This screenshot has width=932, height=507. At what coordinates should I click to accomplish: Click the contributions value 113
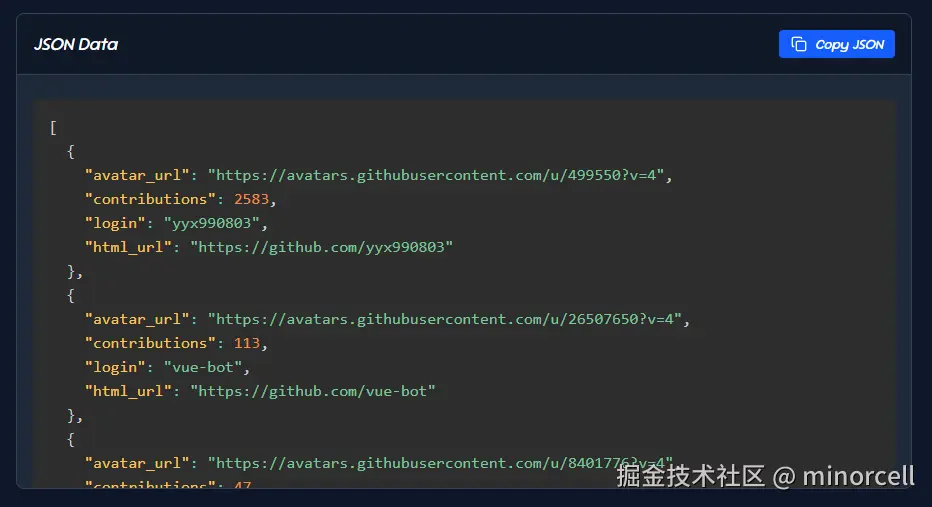247,344
